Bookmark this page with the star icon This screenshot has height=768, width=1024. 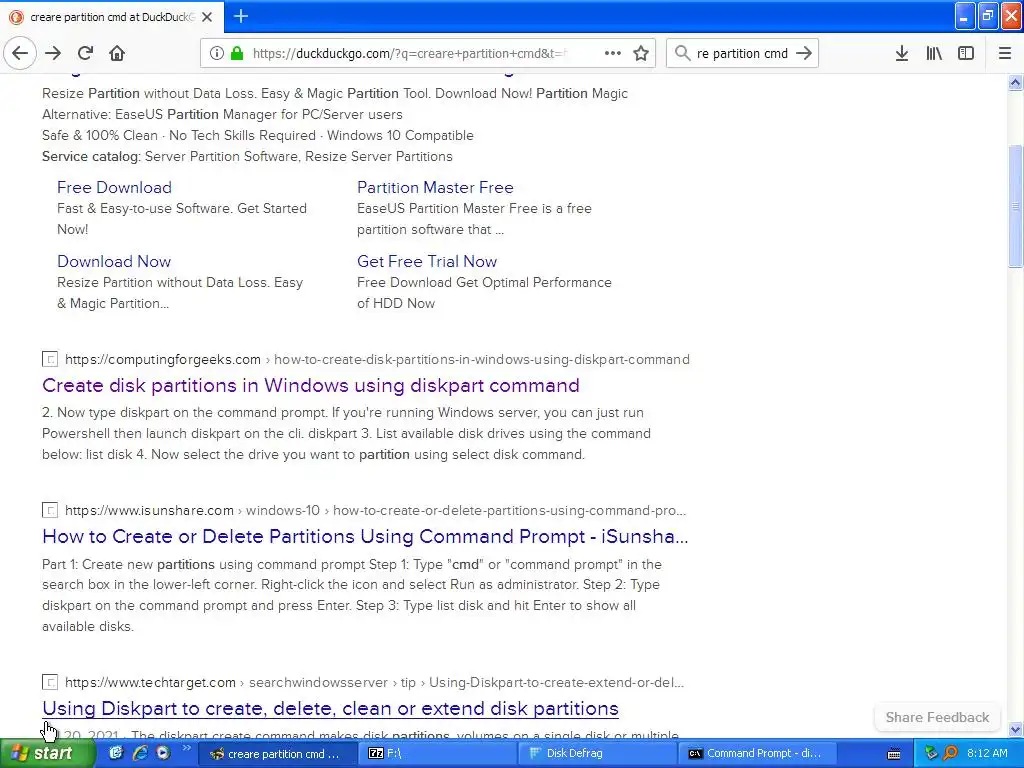[641, 53]
